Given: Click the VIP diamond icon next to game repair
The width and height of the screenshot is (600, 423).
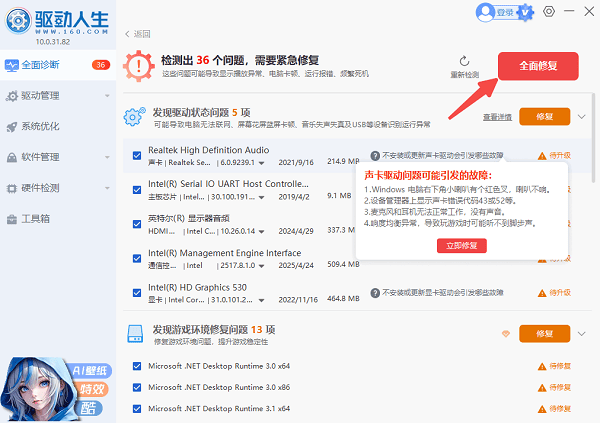Looking at the screenshot, I should pos(505,333).
